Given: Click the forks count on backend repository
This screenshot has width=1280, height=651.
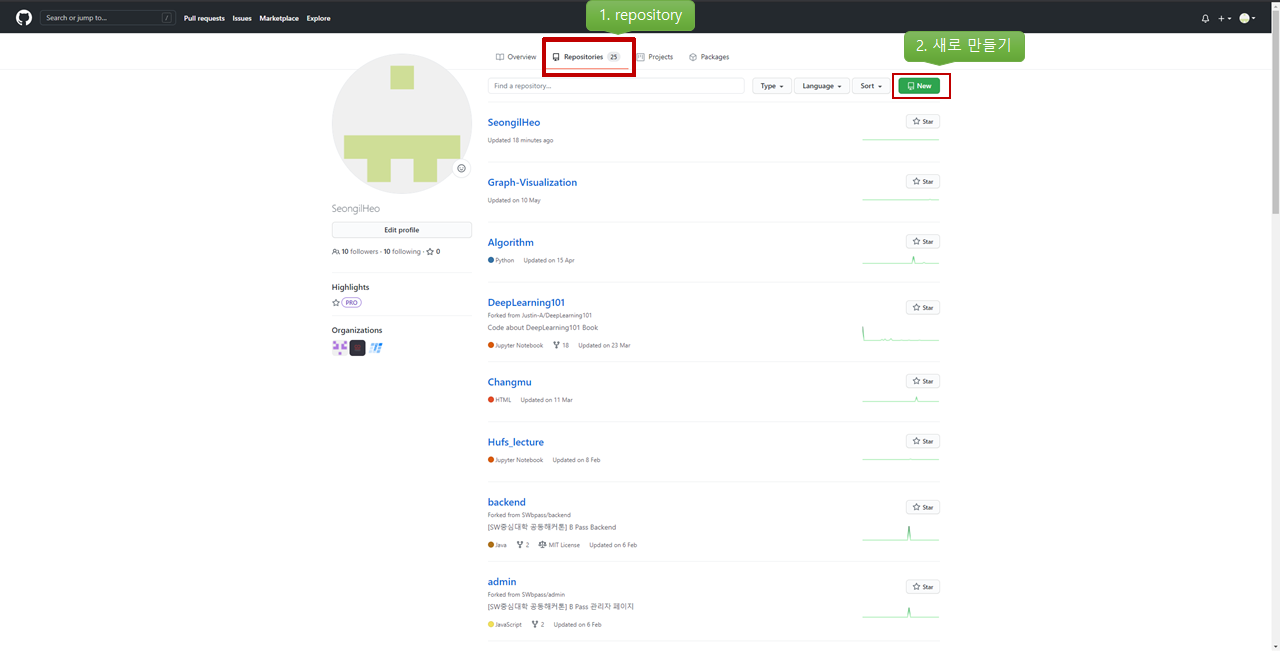Looking at the screenshot, I should (521, 545).
